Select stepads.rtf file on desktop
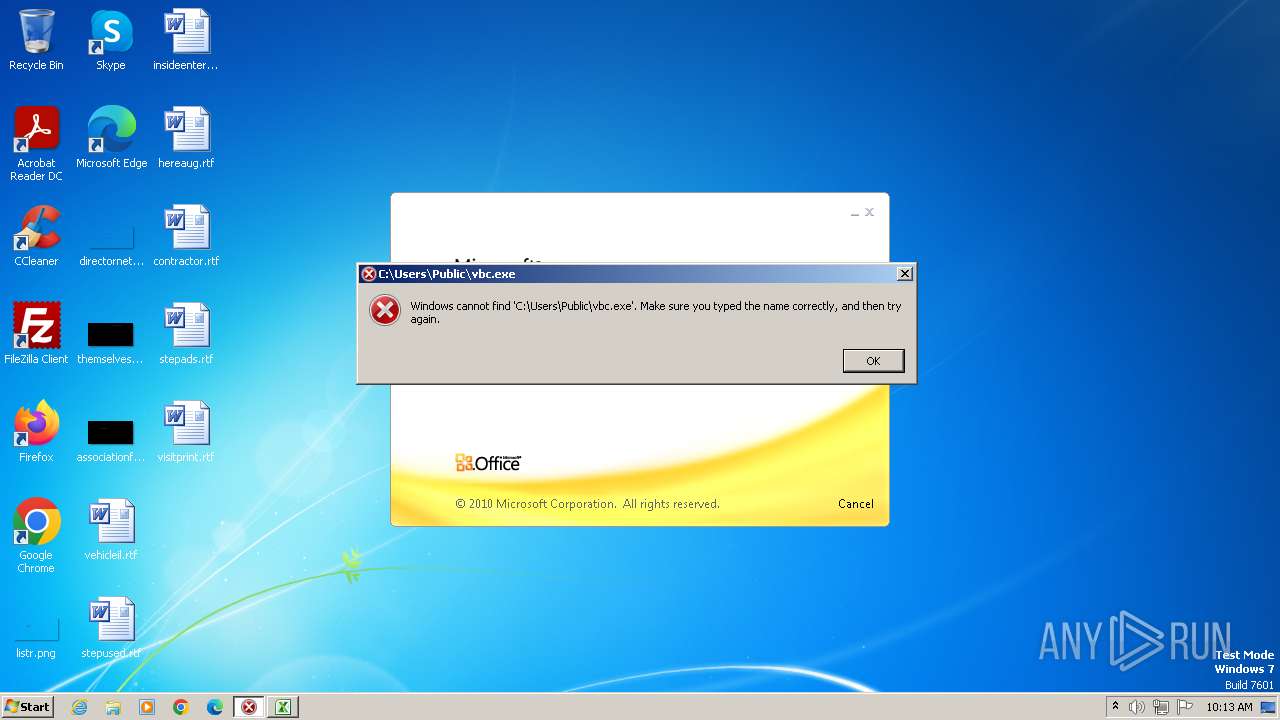1280x720 pixels. 186,335
